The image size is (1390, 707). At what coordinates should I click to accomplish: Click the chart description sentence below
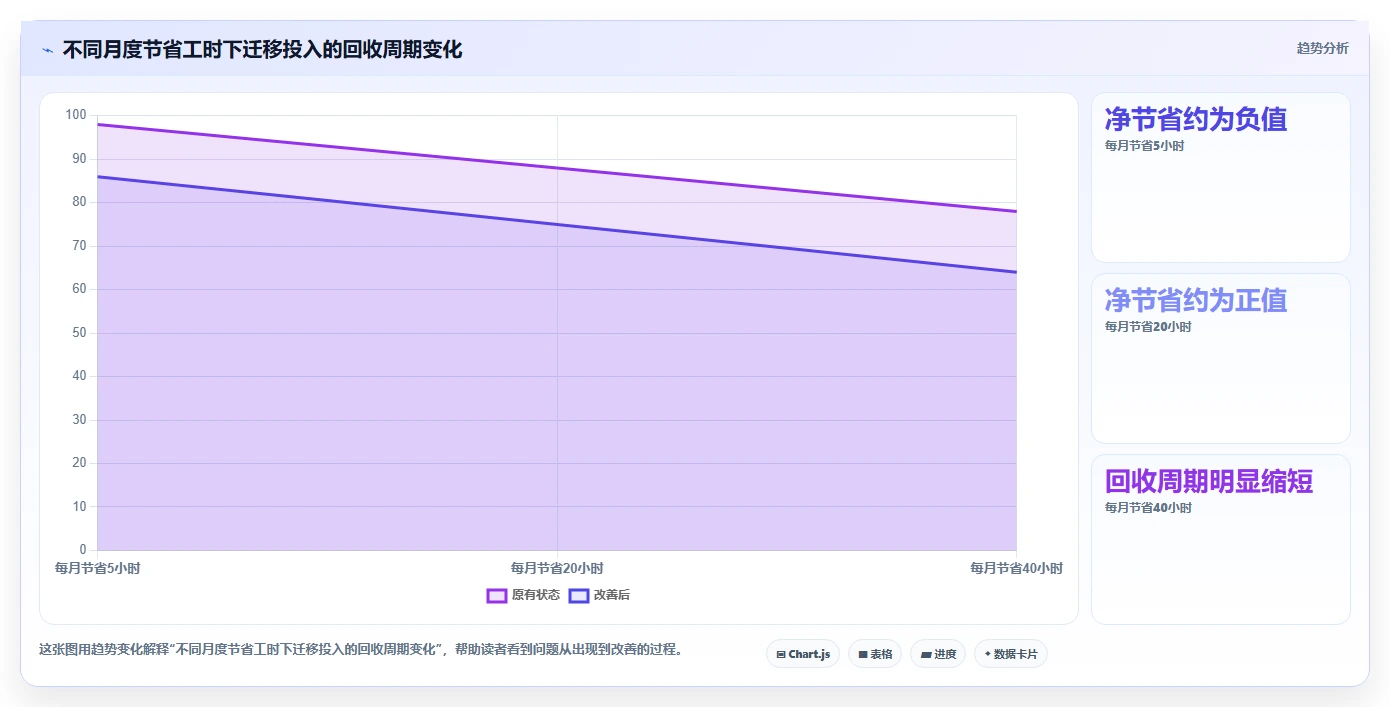(363, 649)
